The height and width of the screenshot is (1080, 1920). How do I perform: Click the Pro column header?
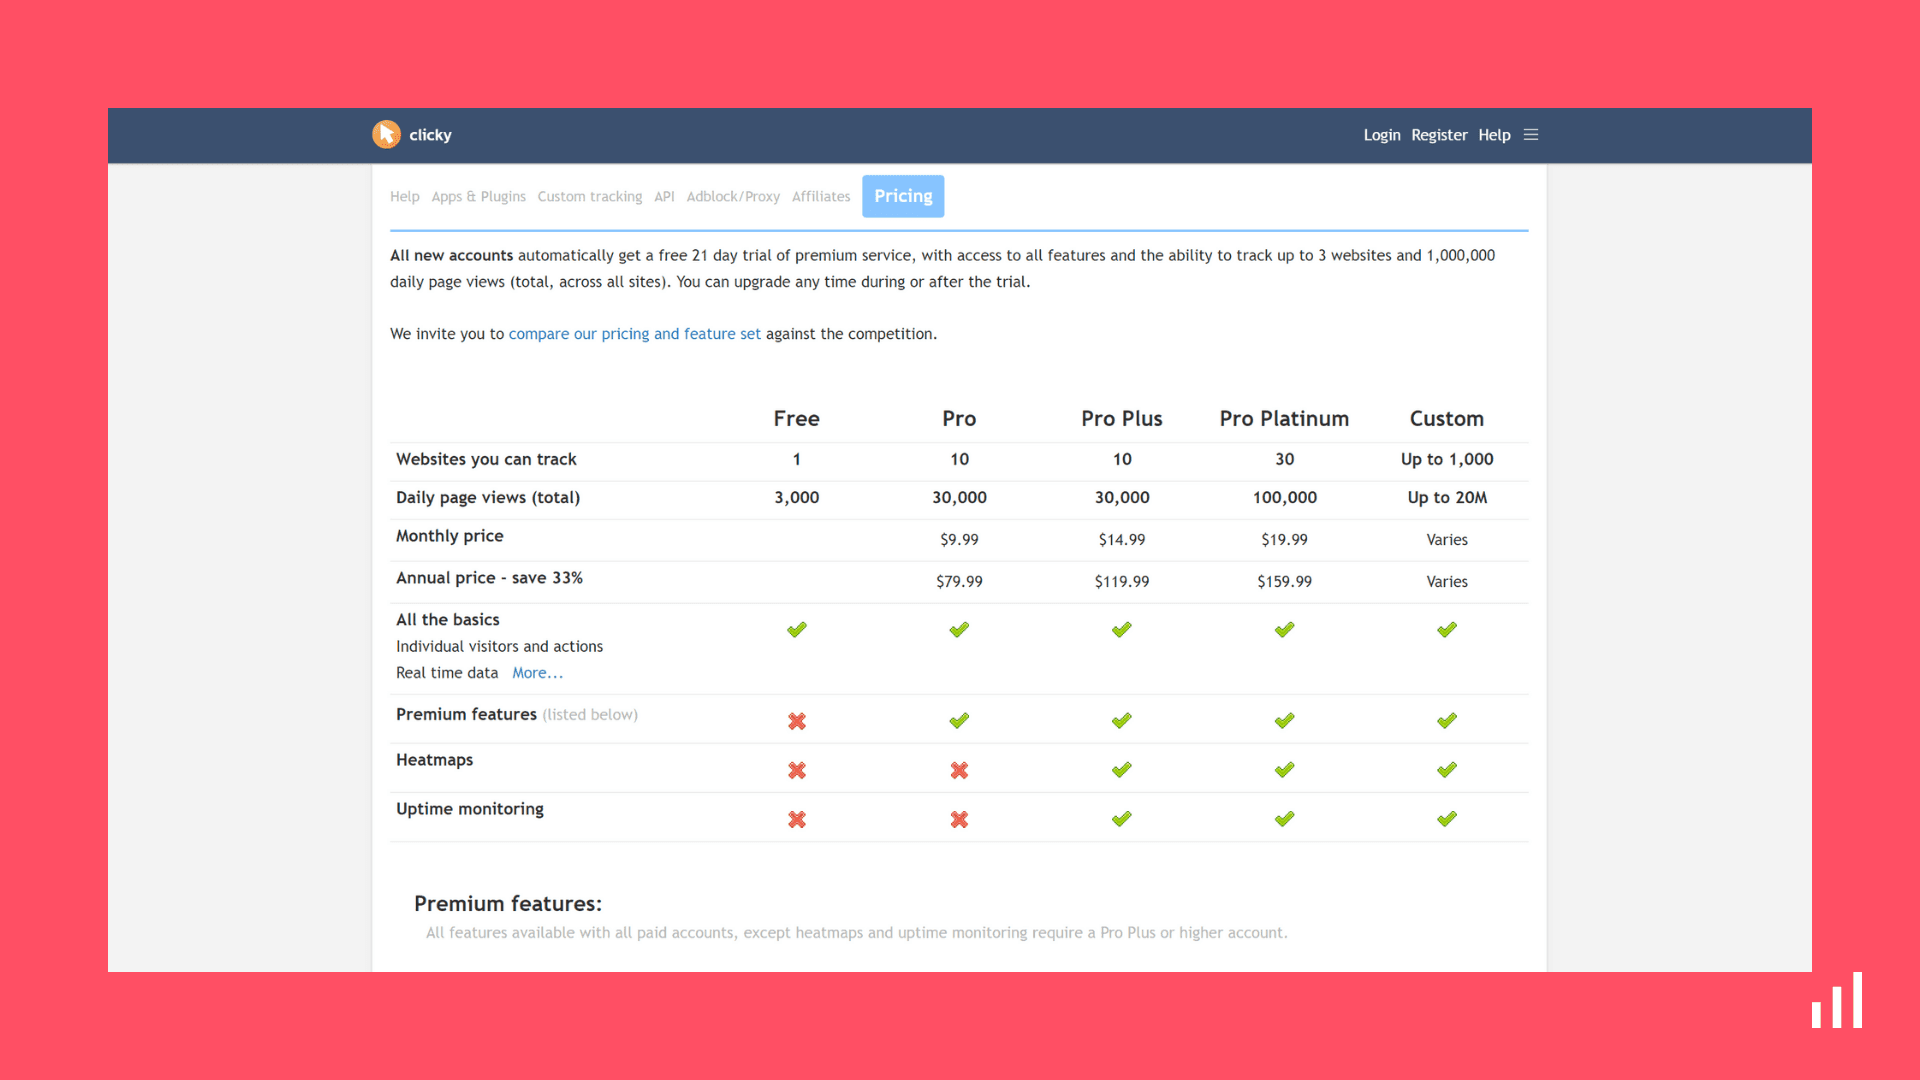click(x=959, y=419)
